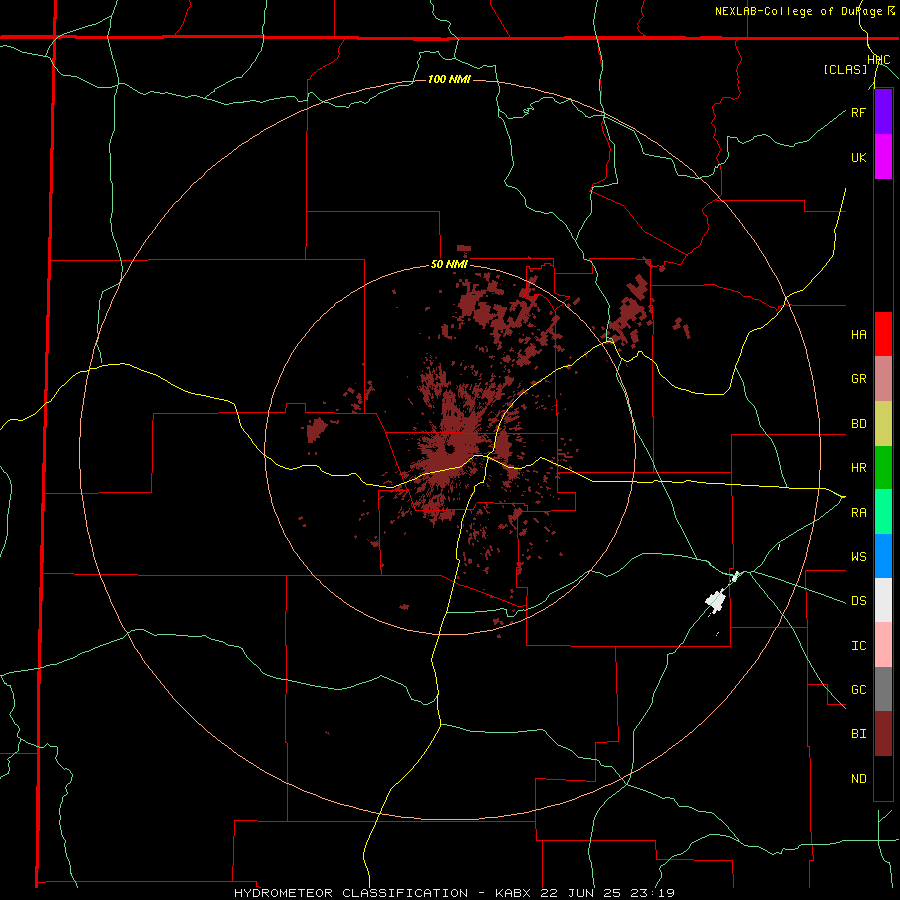Pick the WS blue legend swatch
This screenshot has height=900, width=900.
tap(883, 556)
